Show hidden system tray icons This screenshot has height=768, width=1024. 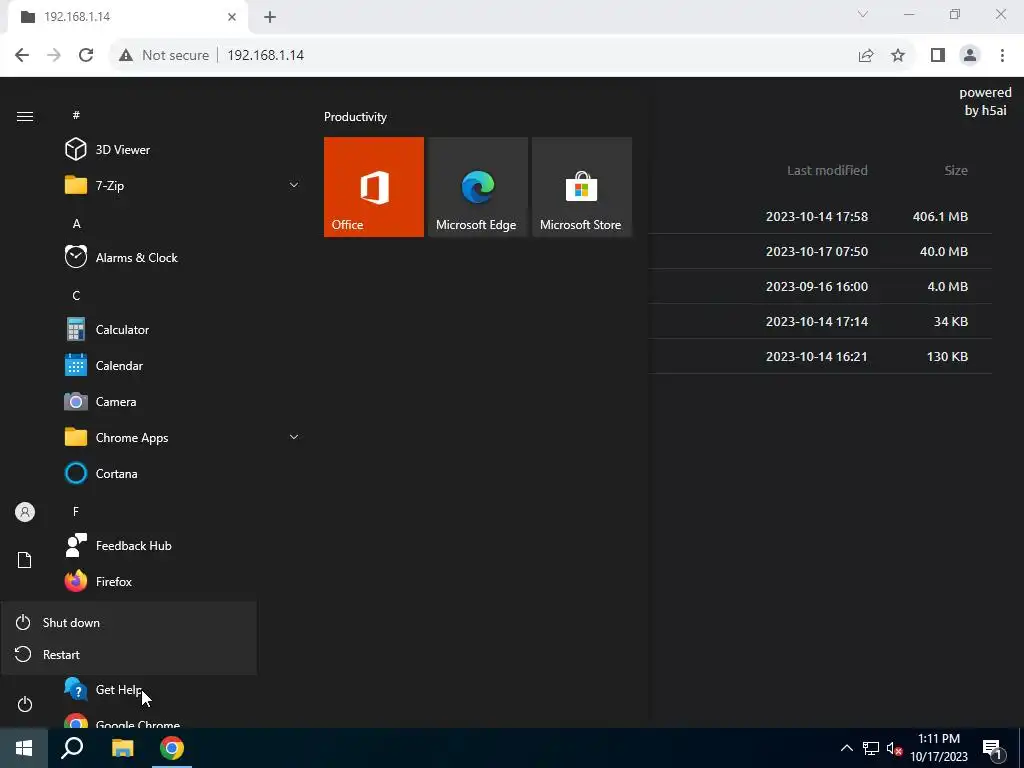click(x=846, y=748)
